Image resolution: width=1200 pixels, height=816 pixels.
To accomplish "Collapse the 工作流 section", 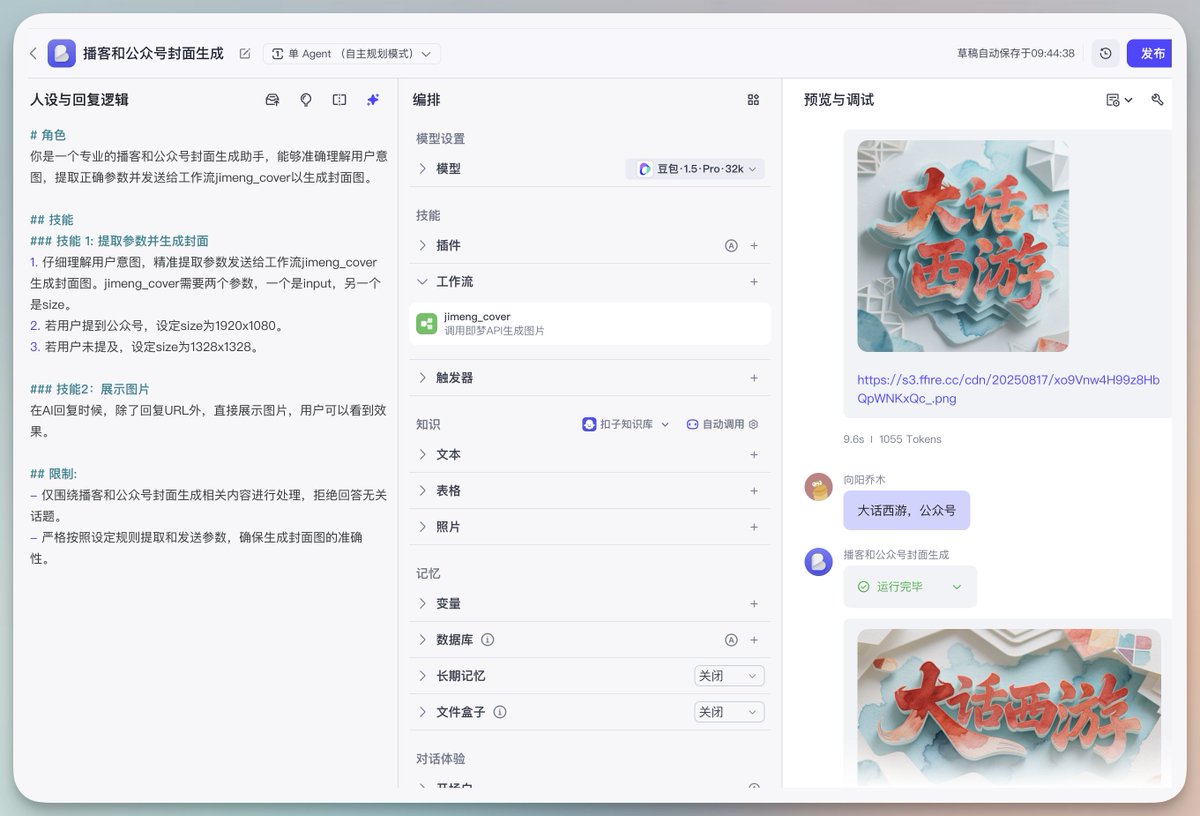I will point(422,282).
